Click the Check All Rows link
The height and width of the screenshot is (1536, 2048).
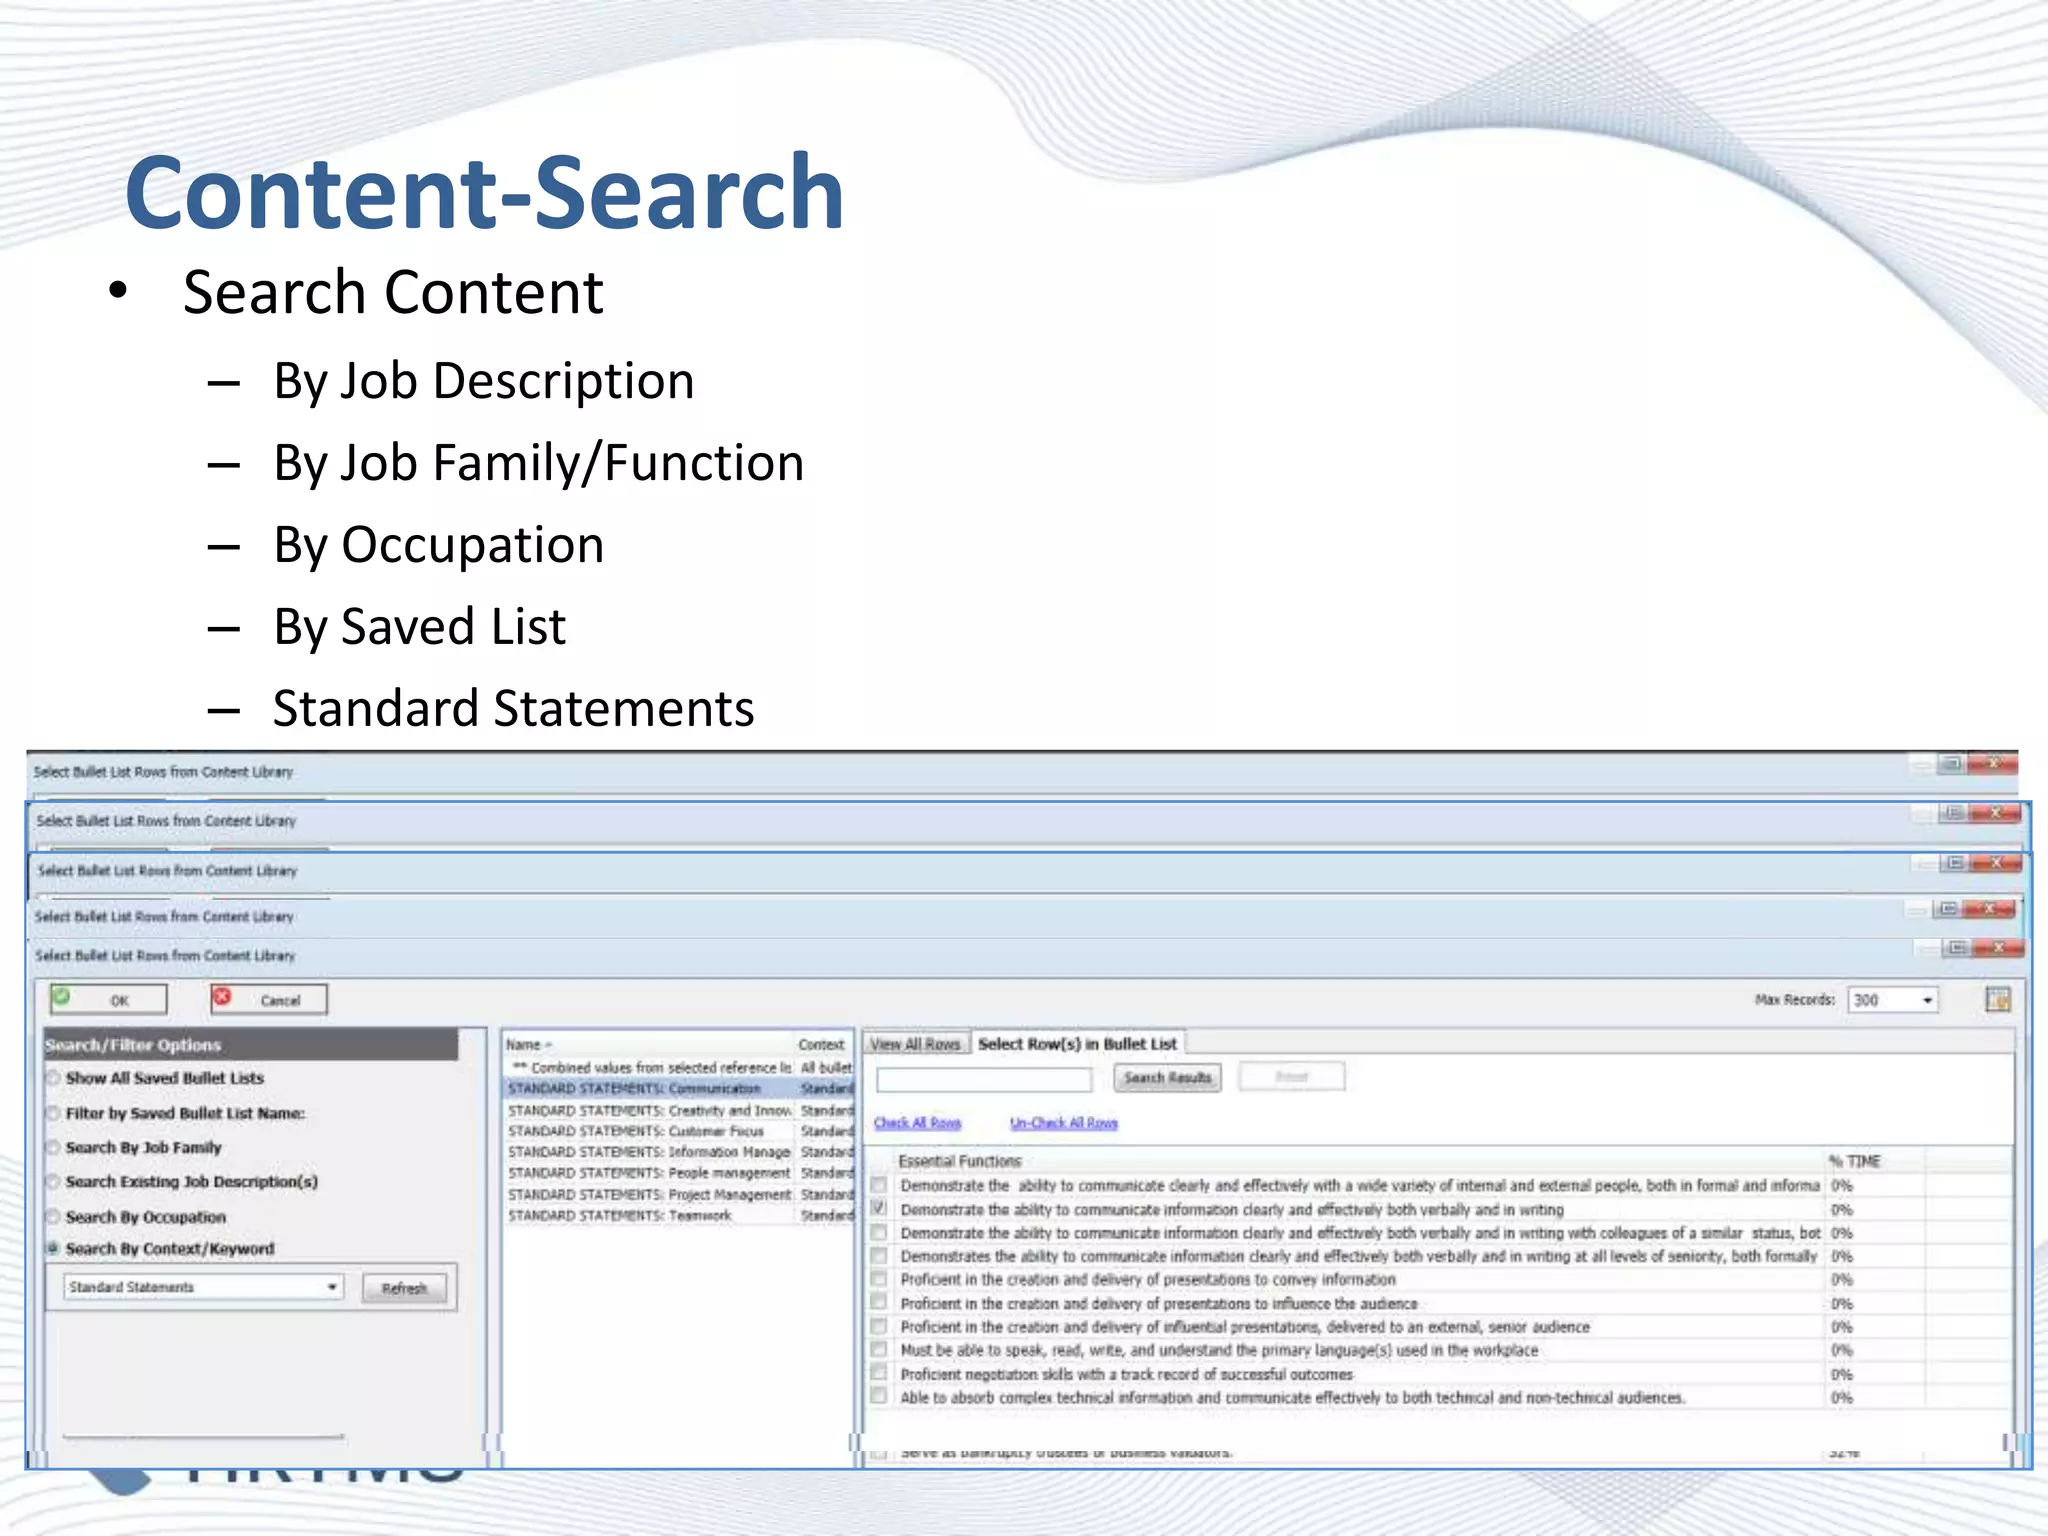(x=917, y=1123)
